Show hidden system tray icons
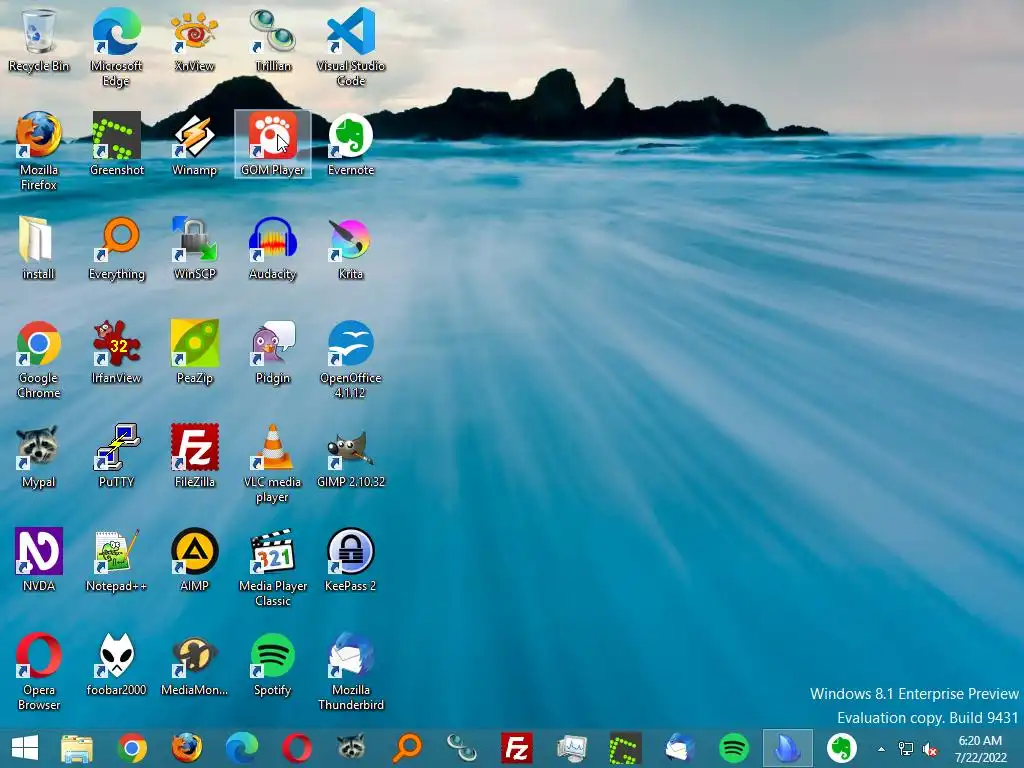The width and height of the screenshot is (1024, 768). (881, 749)
